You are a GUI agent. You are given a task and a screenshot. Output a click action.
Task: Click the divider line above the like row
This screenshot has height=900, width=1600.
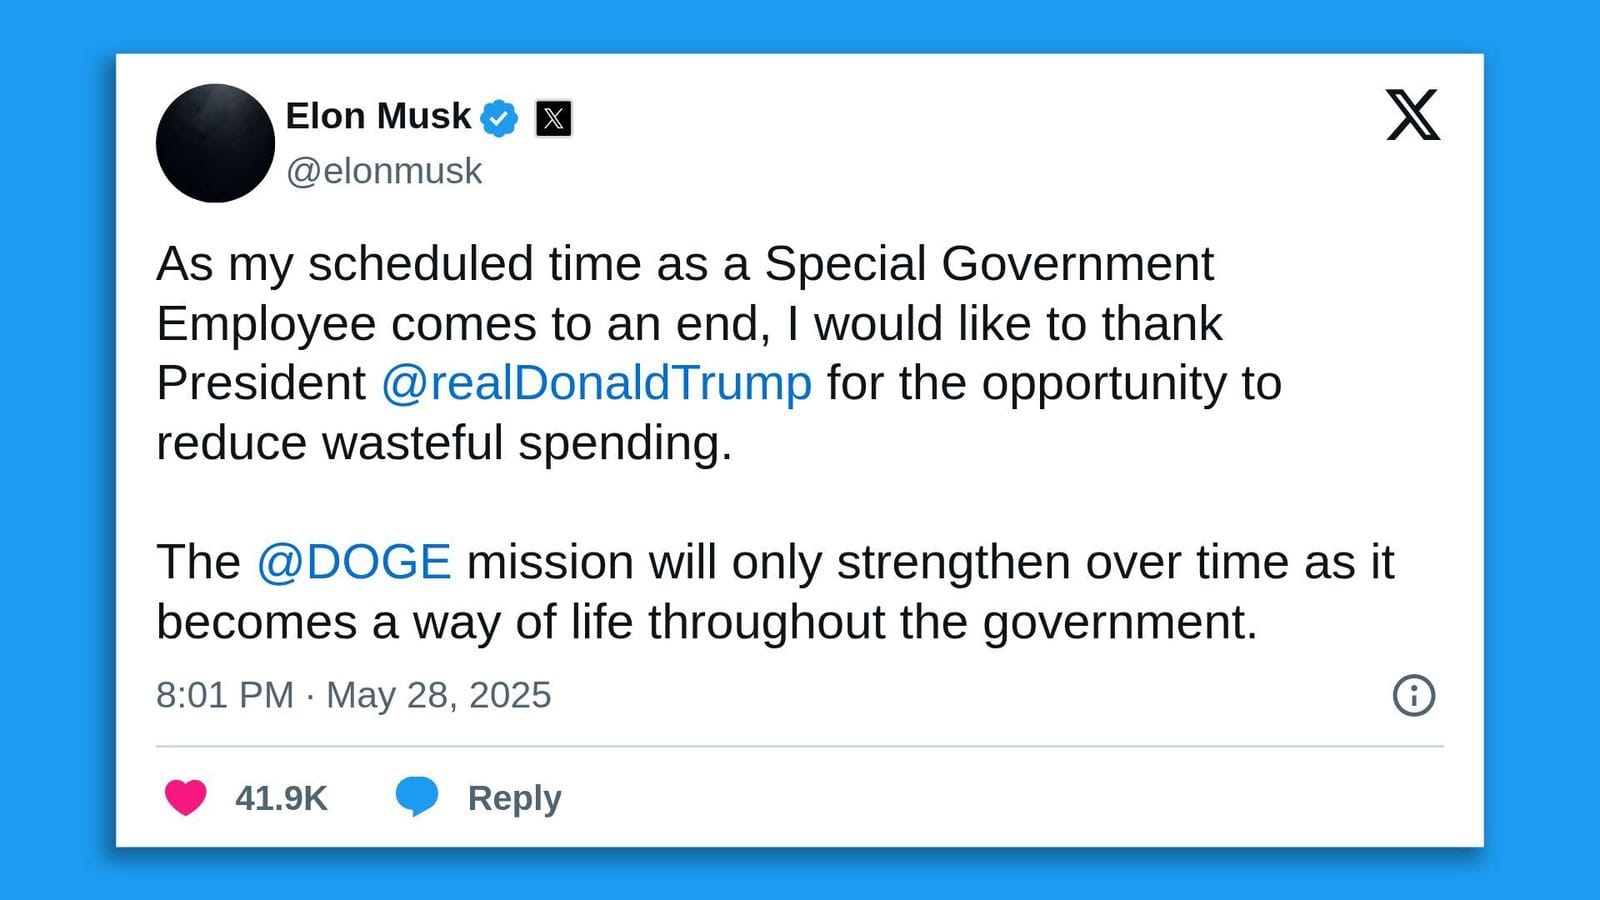[800, 746]
